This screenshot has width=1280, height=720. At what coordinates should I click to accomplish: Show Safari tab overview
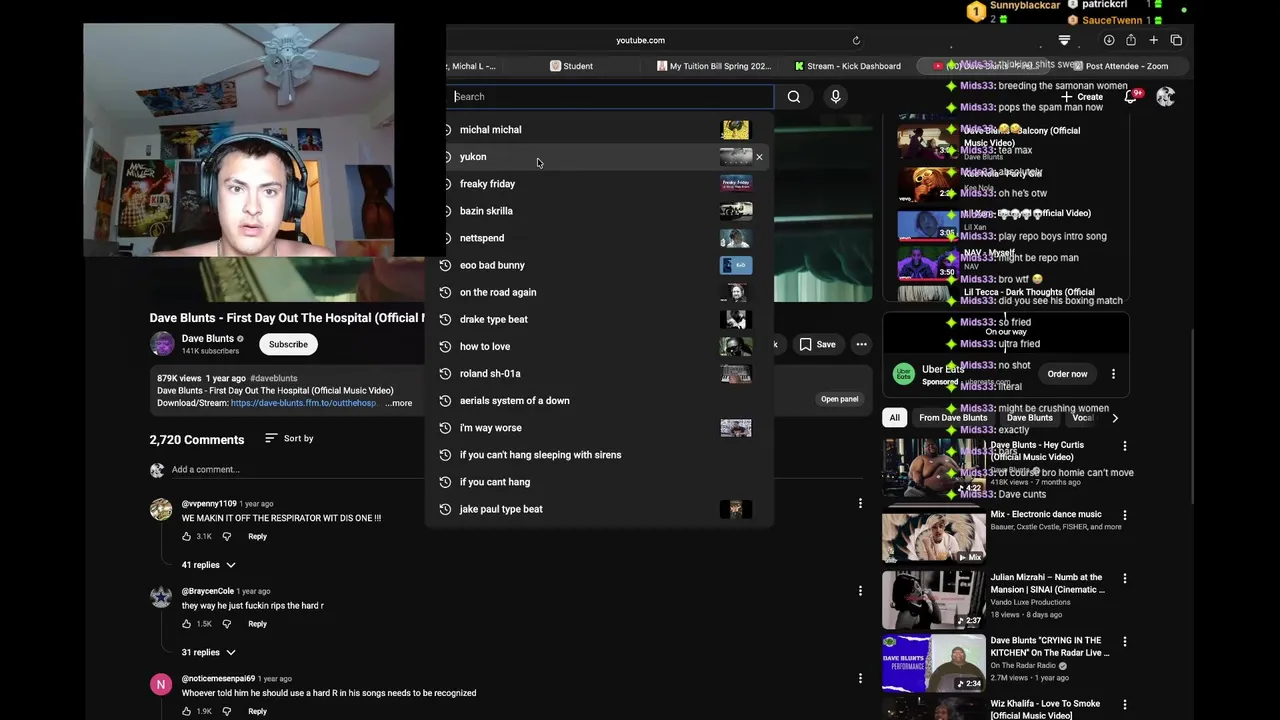coord(1176,40)
